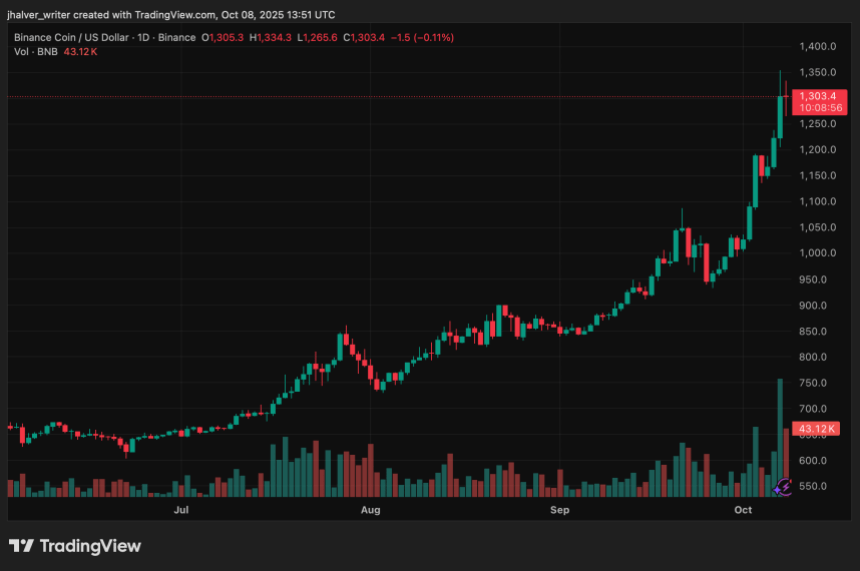Click the TradingView logo at bottom left

pos(75,546)
